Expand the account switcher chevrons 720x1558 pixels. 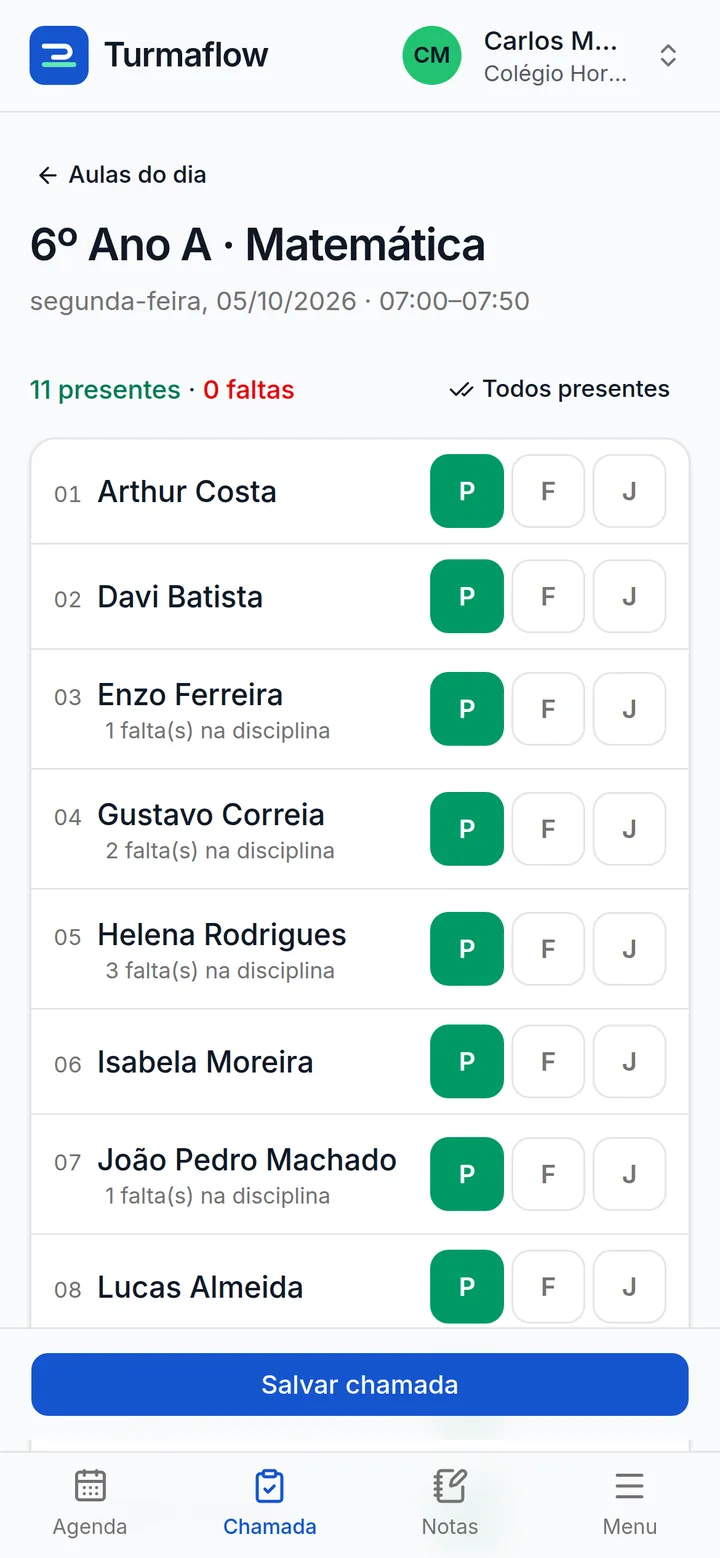[x=668, y=55]
